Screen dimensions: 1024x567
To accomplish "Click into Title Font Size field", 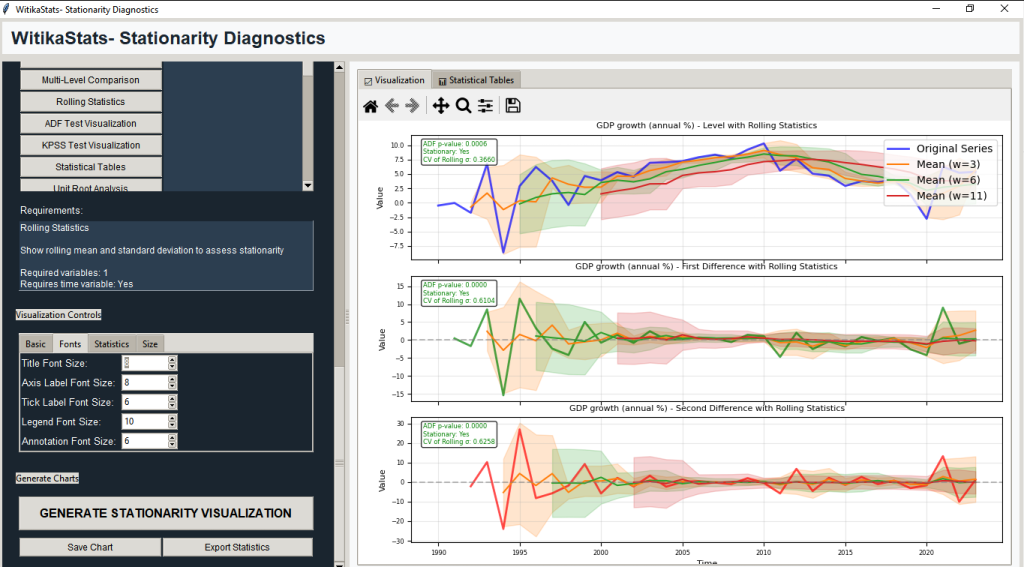I will pos(144,363).
